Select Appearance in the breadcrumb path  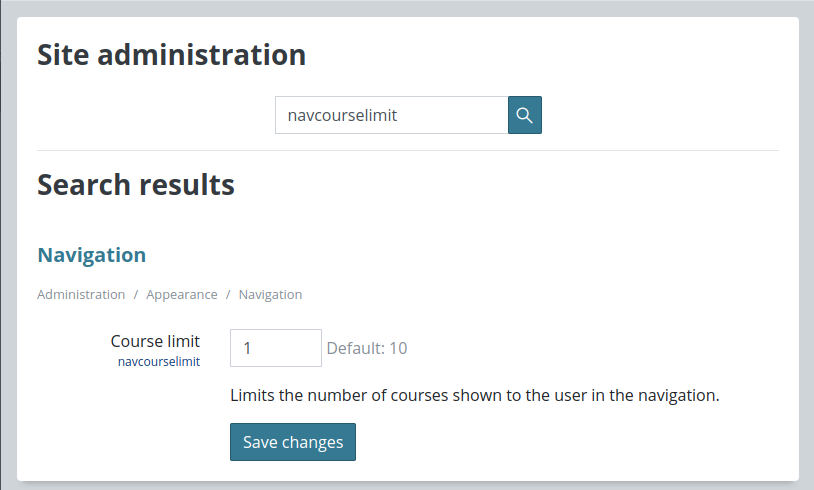pyautogui.click(x=182, y=294)
